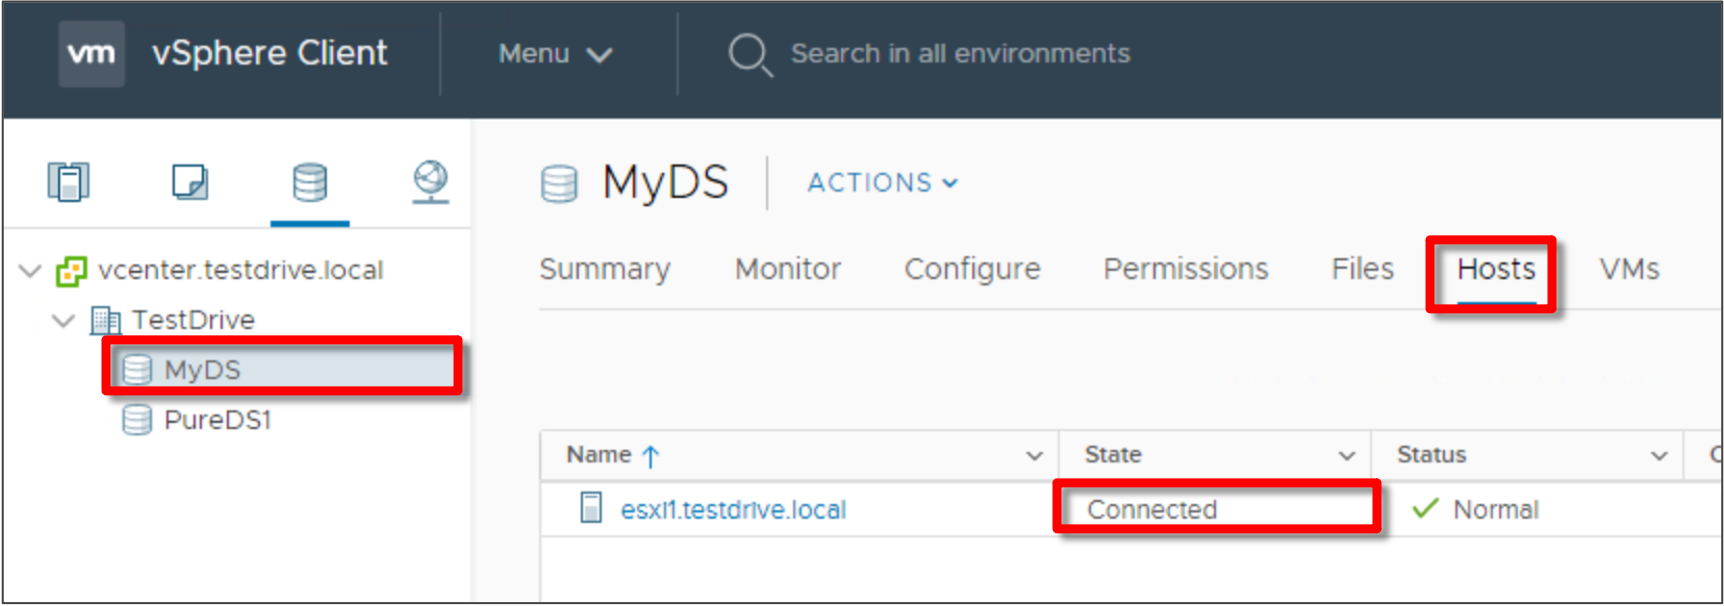Viewport: 1724px width, 606px height.
Task: Focus the Search in all environments field
Action: pos(960,54)
